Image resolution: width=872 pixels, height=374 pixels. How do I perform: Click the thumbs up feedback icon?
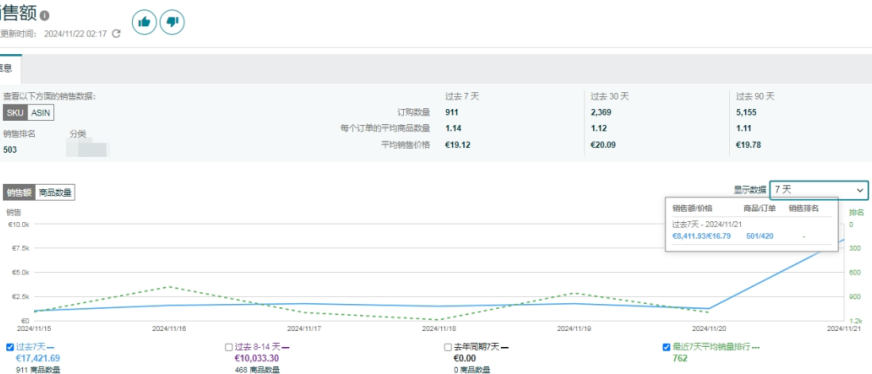tap(144, 22)
